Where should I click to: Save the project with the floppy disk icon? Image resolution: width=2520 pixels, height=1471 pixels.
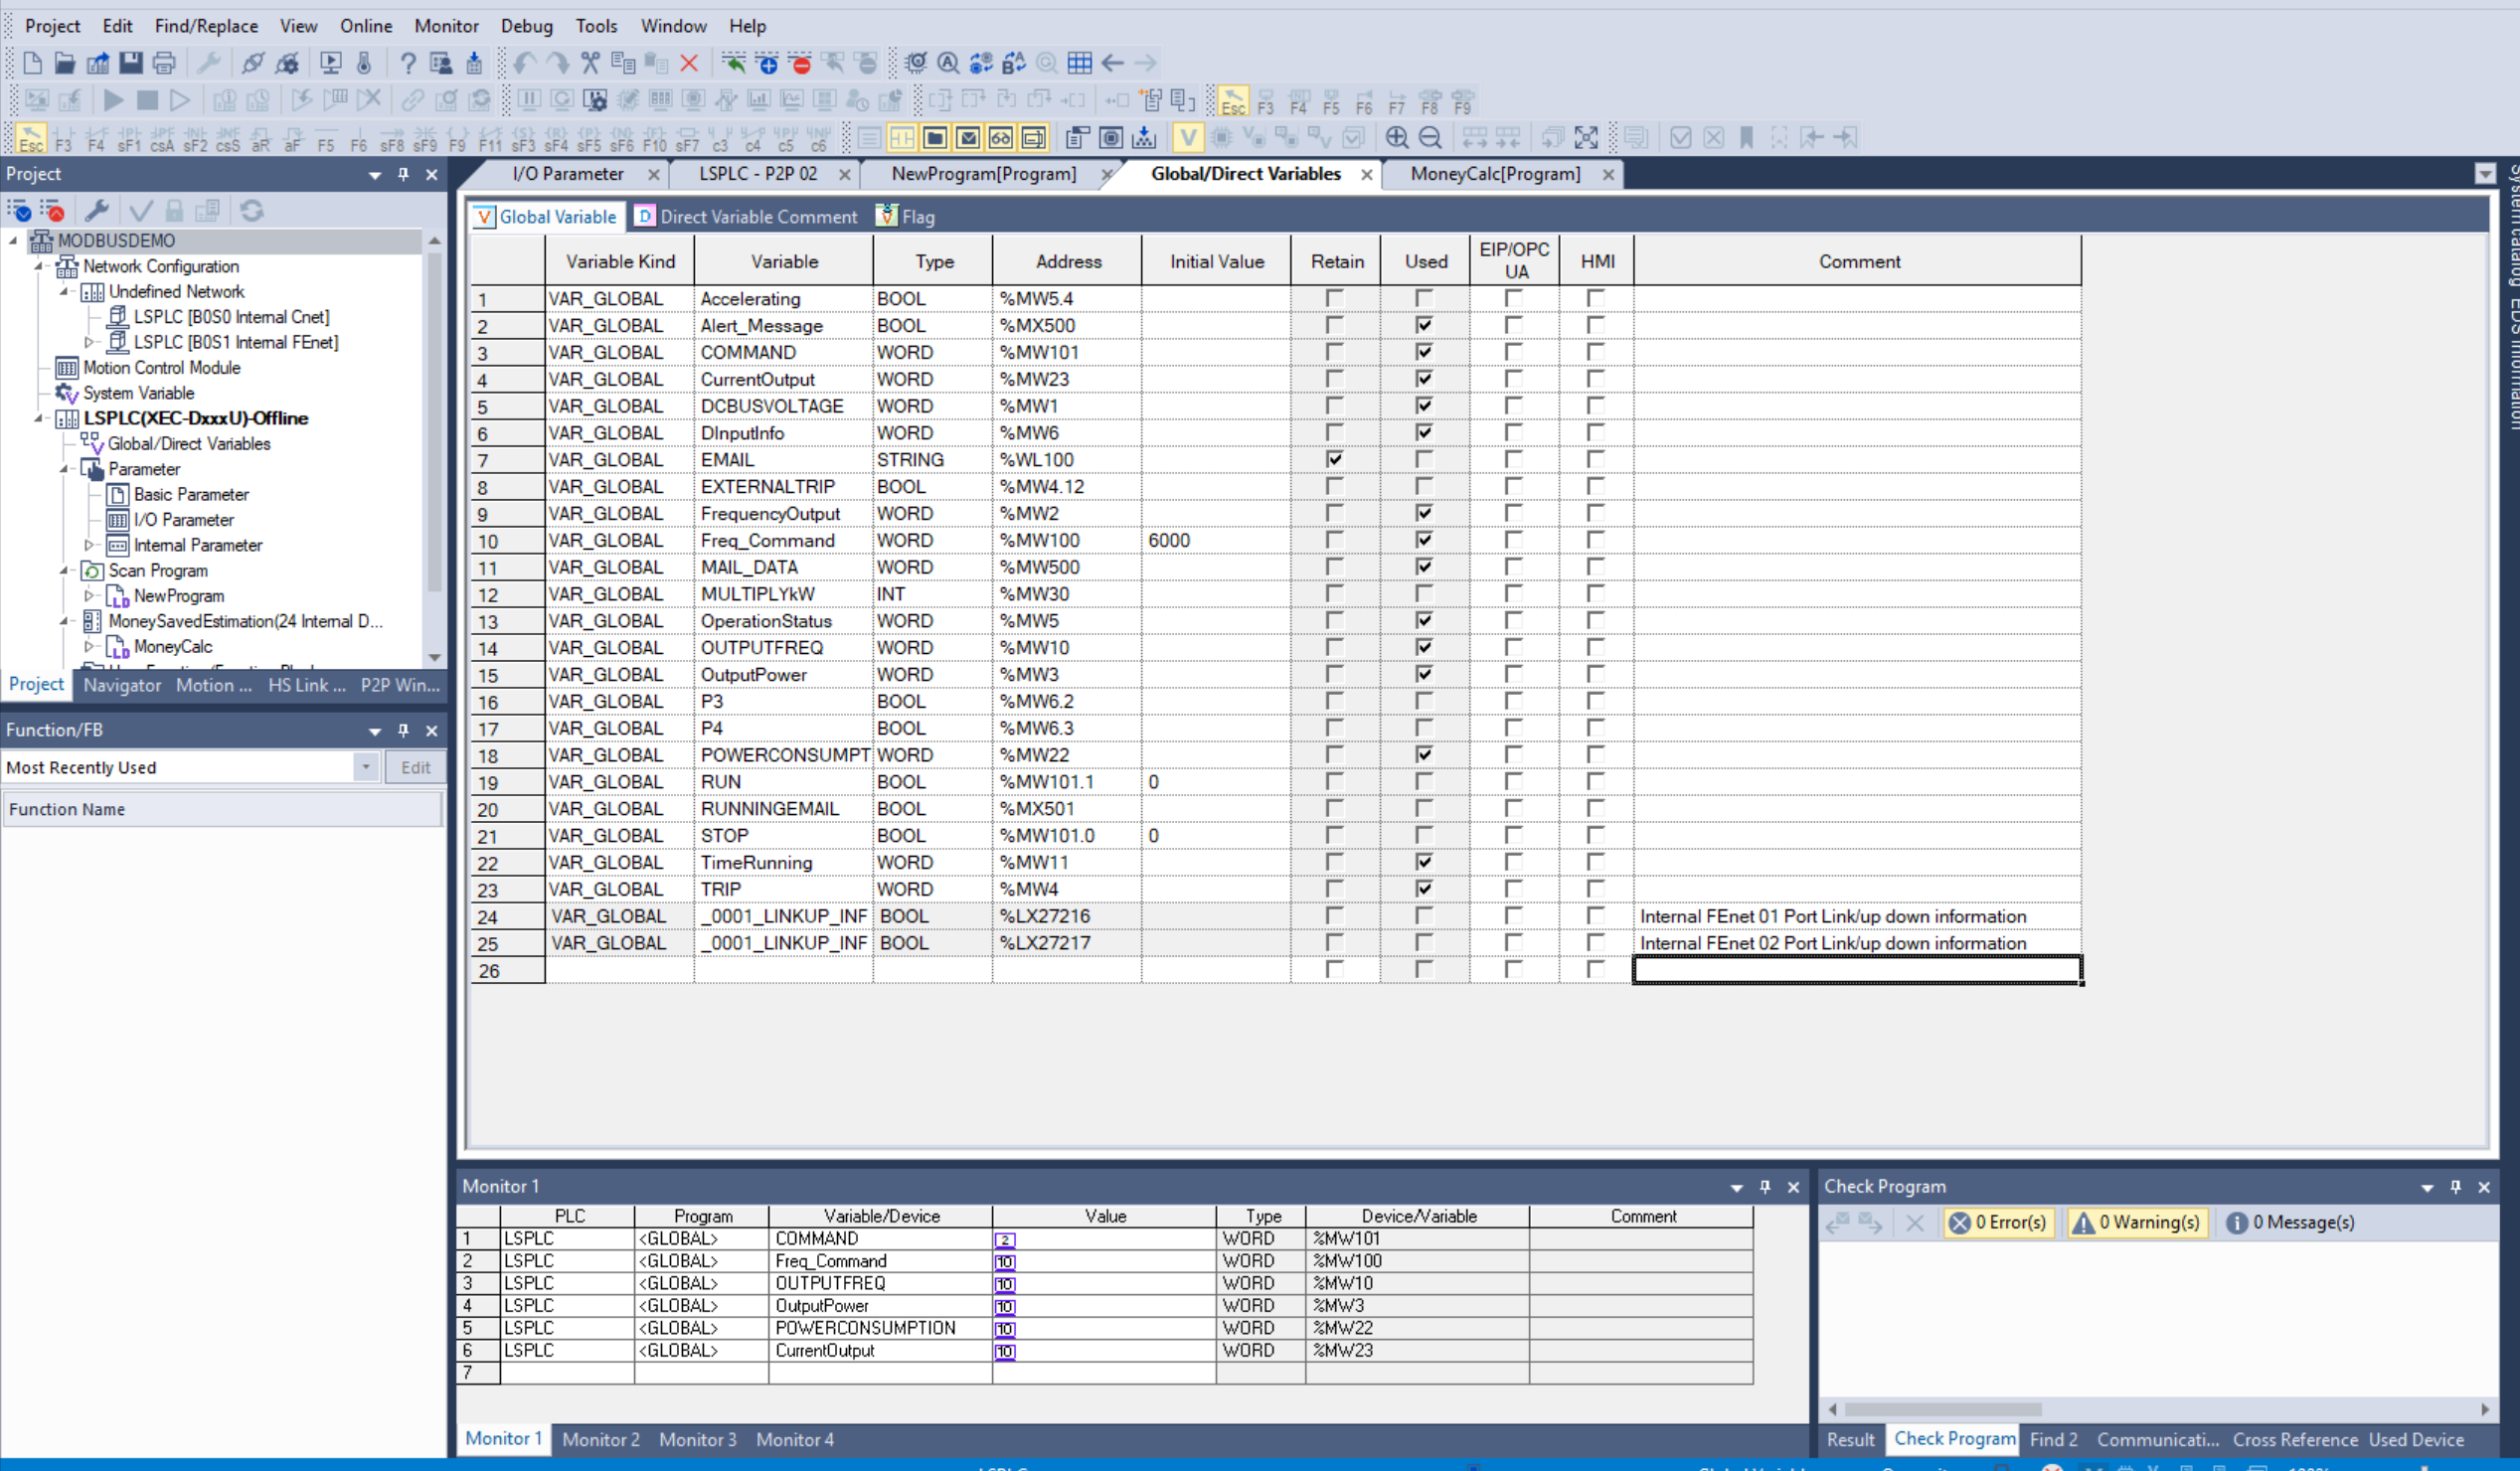(131, 63)
